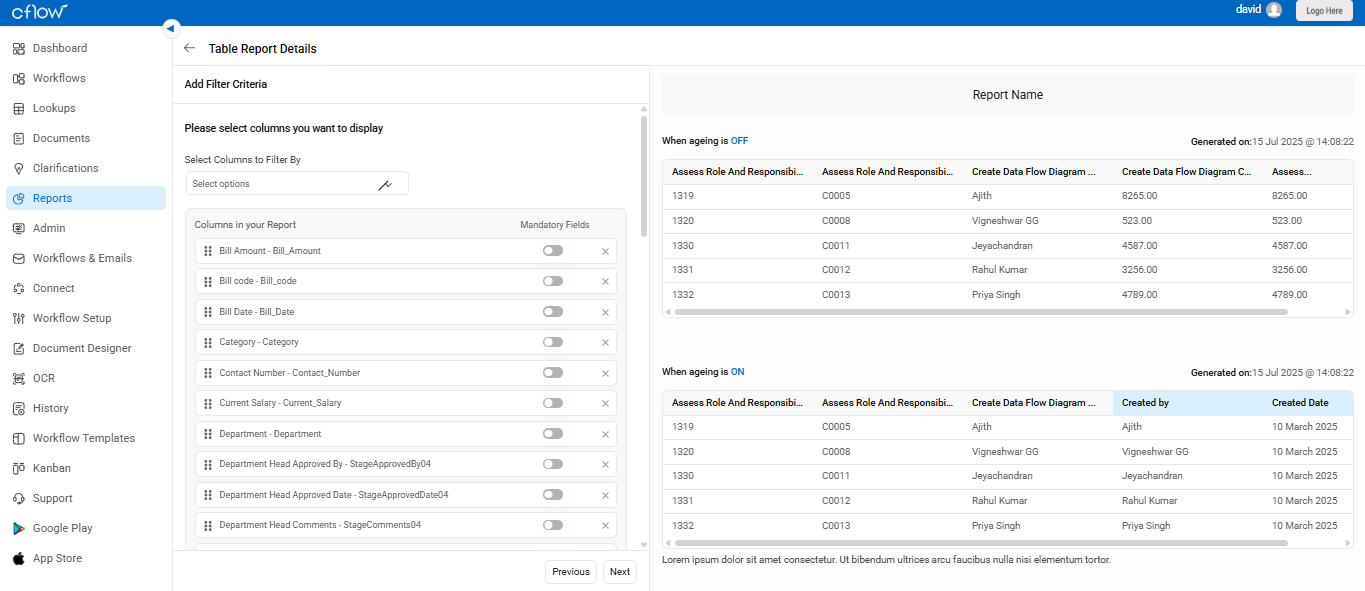The height and width of the screenshot is (591, 1365).
Task: Click the Kanban board icon
Action: (x=19, y=468)
